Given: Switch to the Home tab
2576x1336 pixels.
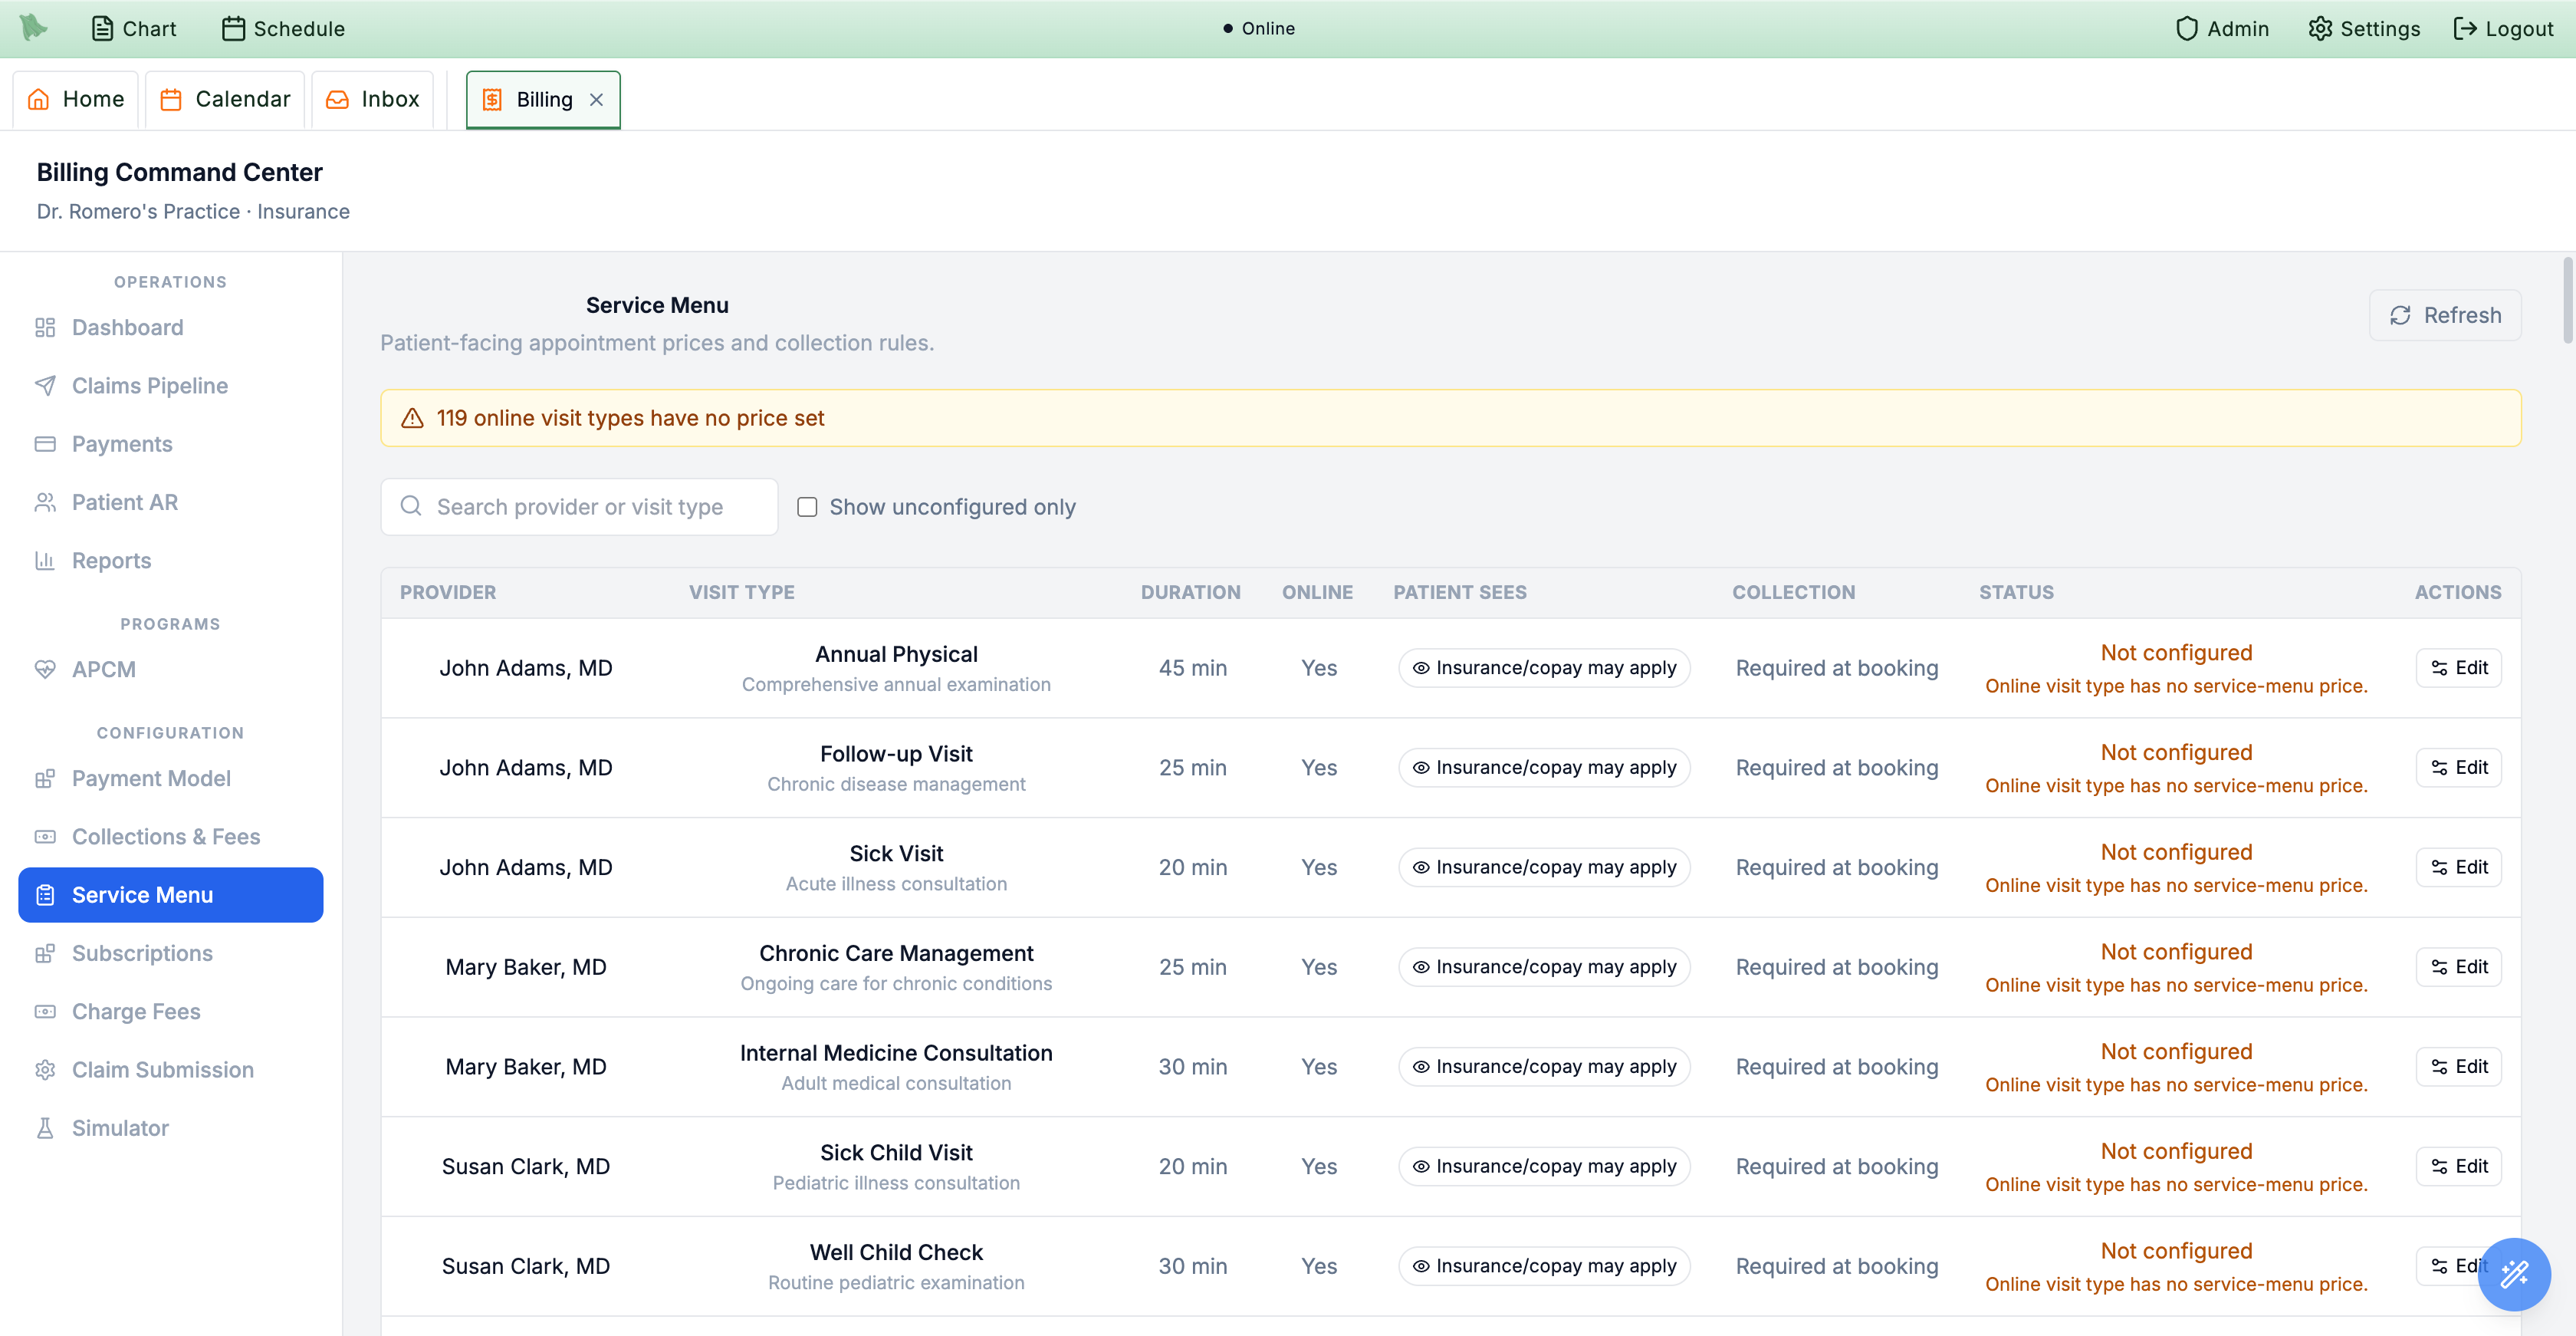Looking at the screenshot, I should pyautogui.click(x=76, y=99).
